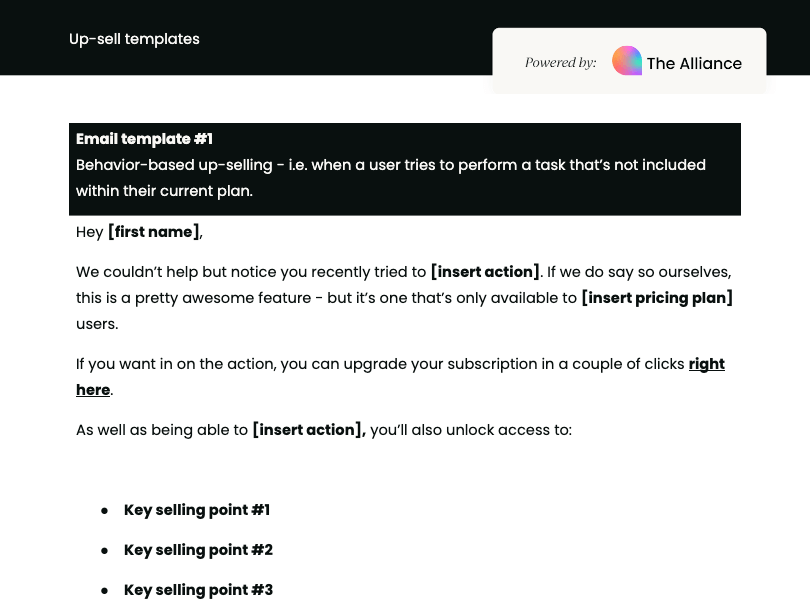Click the bullet dot before selling point #1
Viewport: 810px width, 607px height.
(105, 511)
